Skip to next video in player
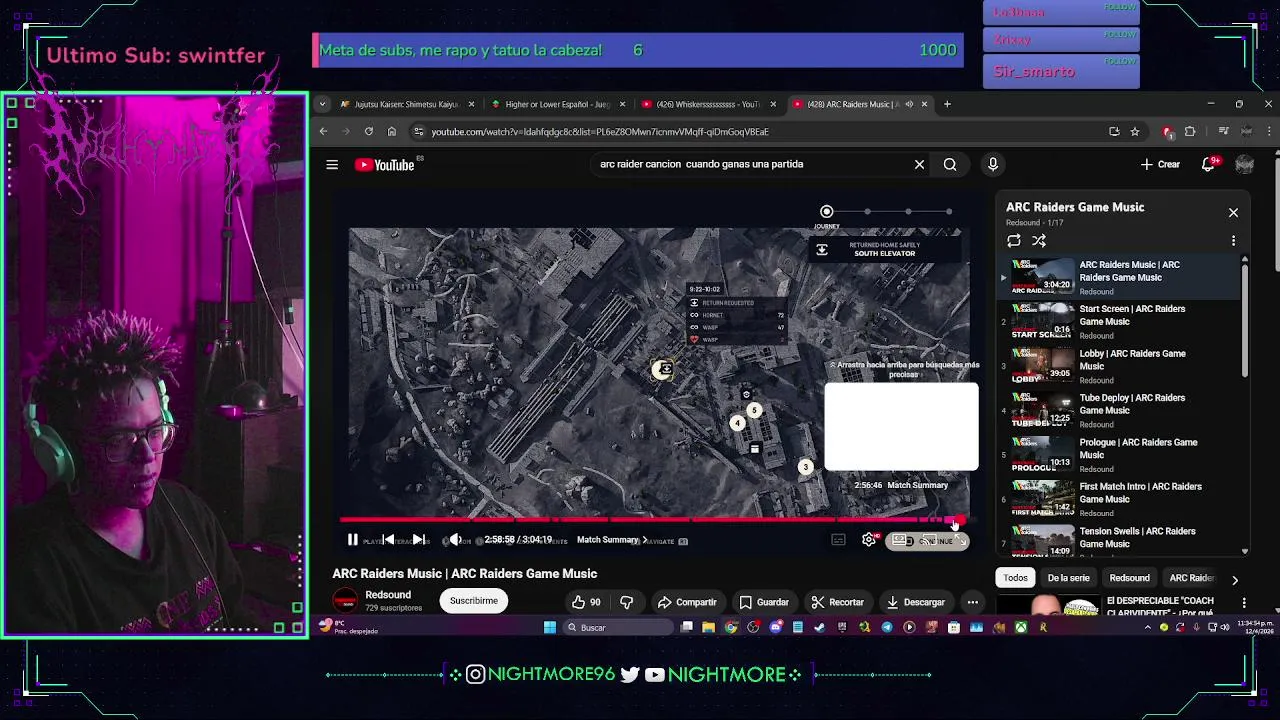The width and height of the screenshot is (1280, 720). (x=418, y=540)
